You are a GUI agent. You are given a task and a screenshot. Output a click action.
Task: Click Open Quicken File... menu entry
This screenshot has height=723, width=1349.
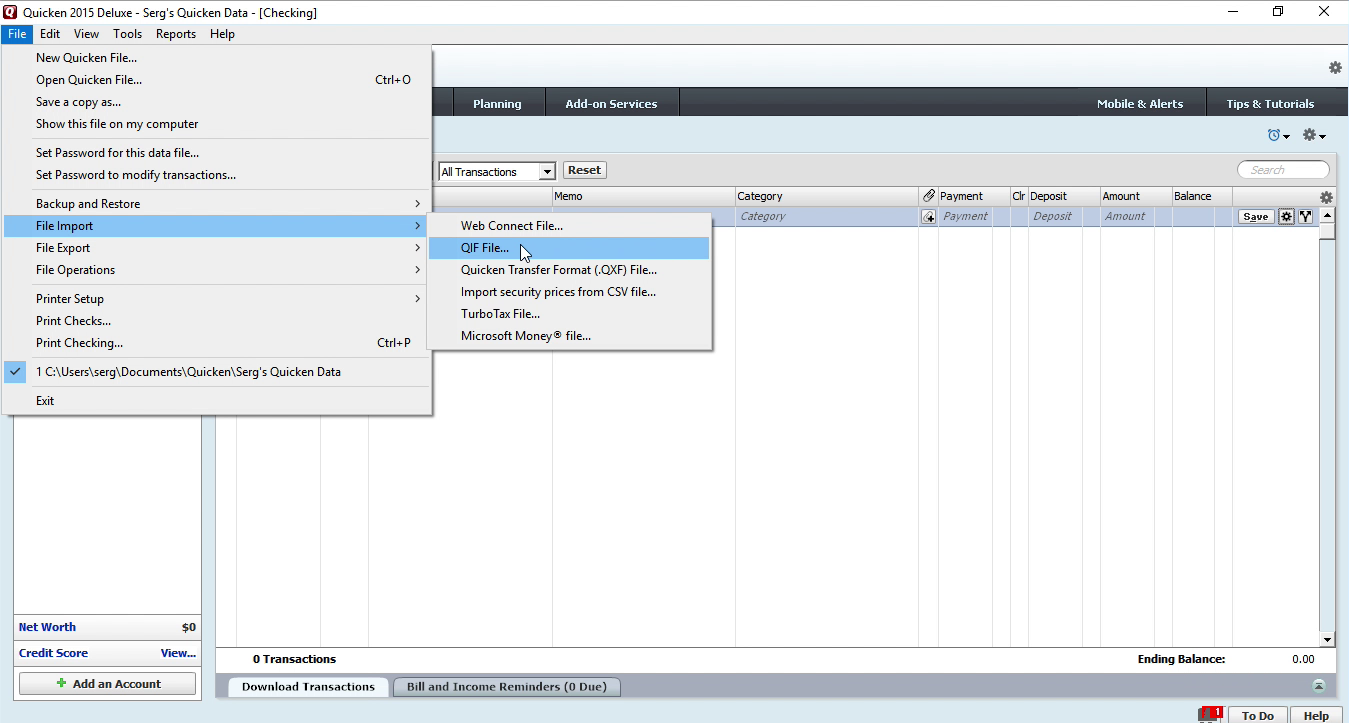[217, 80]
